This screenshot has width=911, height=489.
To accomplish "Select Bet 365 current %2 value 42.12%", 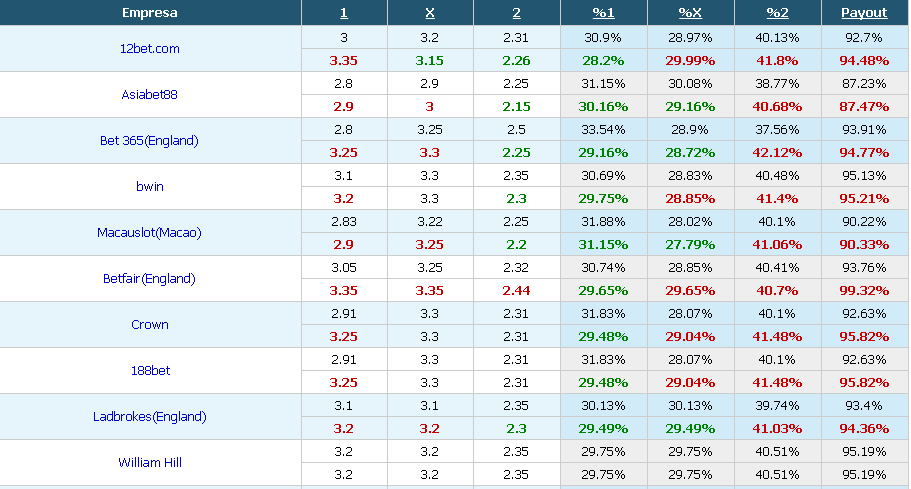I will (777, 153).
